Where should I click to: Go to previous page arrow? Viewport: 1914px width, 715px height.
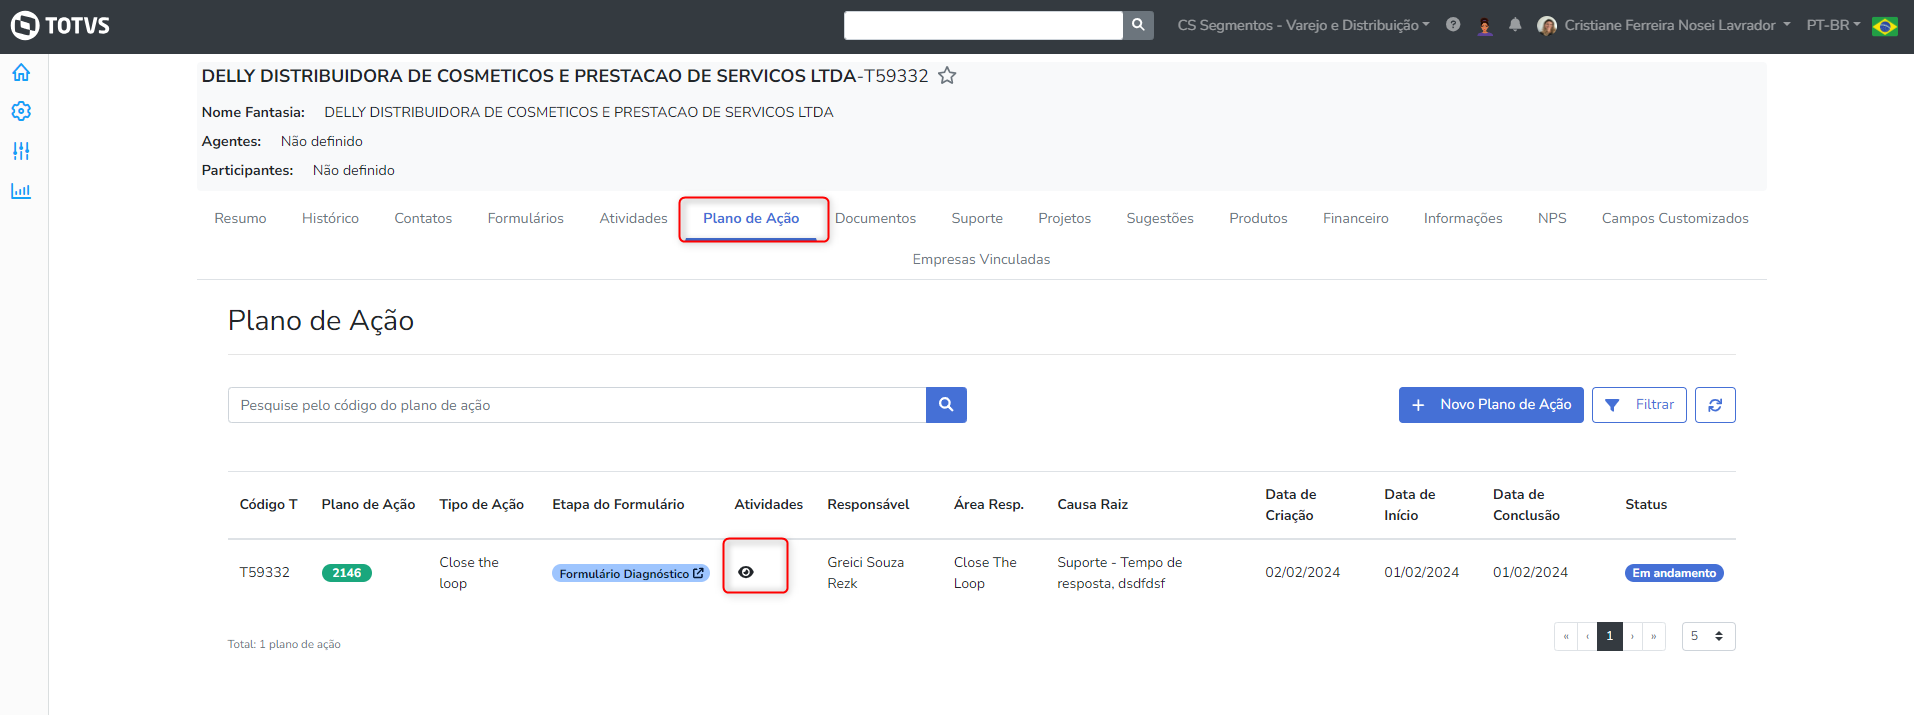click(x=1587, y=636)
